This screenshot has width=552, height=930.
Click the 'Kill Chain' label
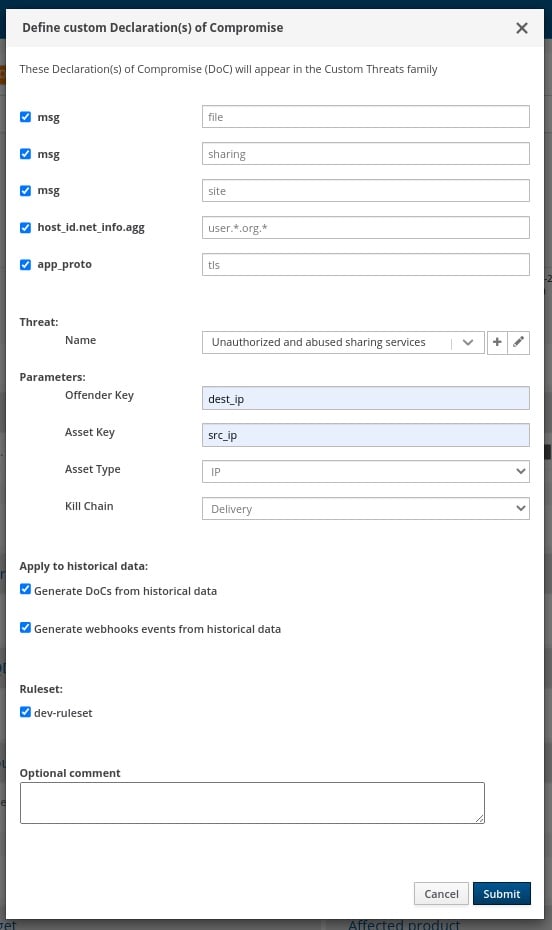tap(89, 506)
